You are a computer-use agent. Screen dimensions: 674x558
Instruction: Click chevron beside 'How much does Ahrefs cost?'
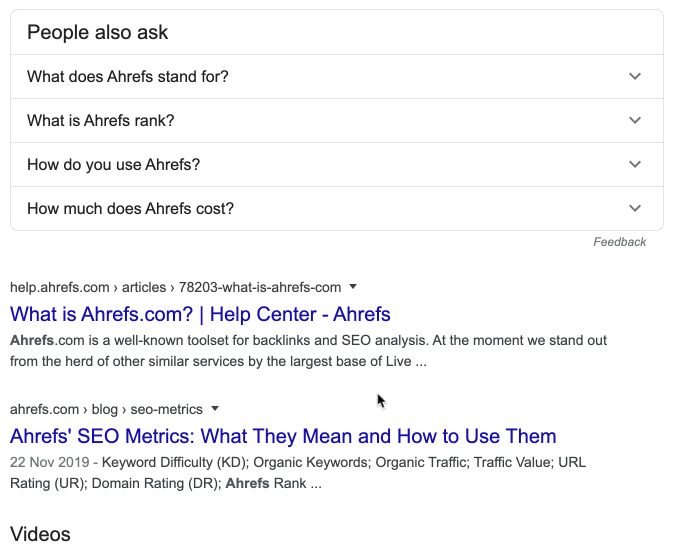click(x=634, y=209)
